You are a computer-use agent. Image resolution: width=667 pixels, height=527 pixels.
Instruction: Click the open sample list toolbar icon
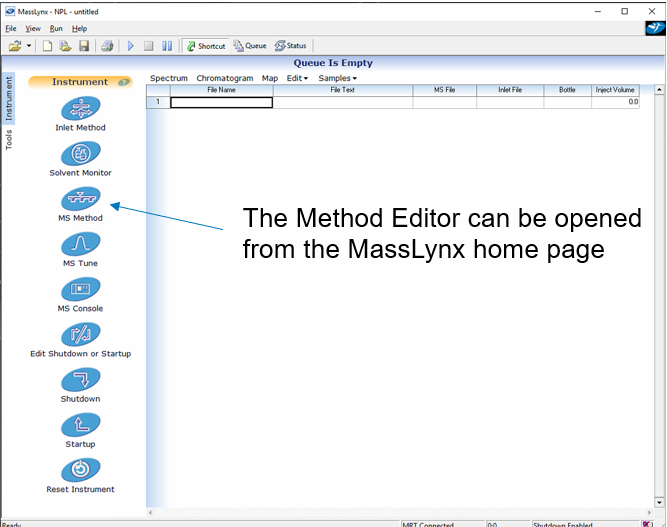click(x=65, y=46)
